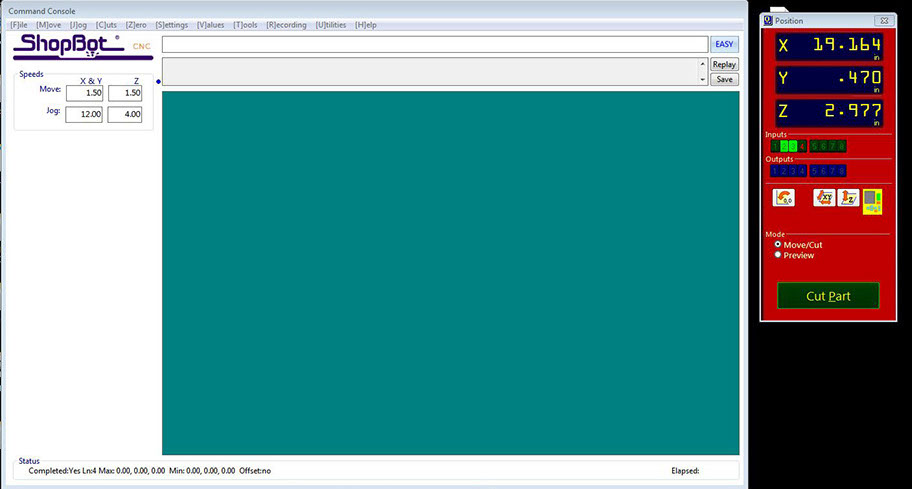Select Preview mode
912x489 pixels.
tap(778, 255)
